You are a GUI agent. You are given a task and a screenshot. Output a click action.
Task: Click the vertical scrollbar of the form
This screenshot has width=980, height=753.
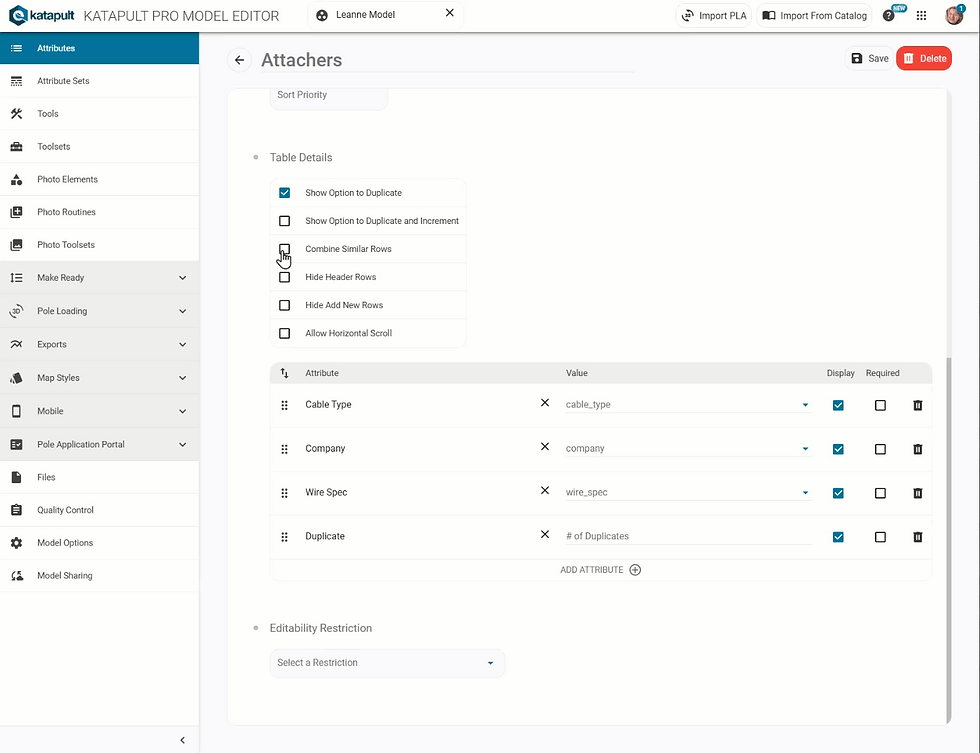[948, 541]
